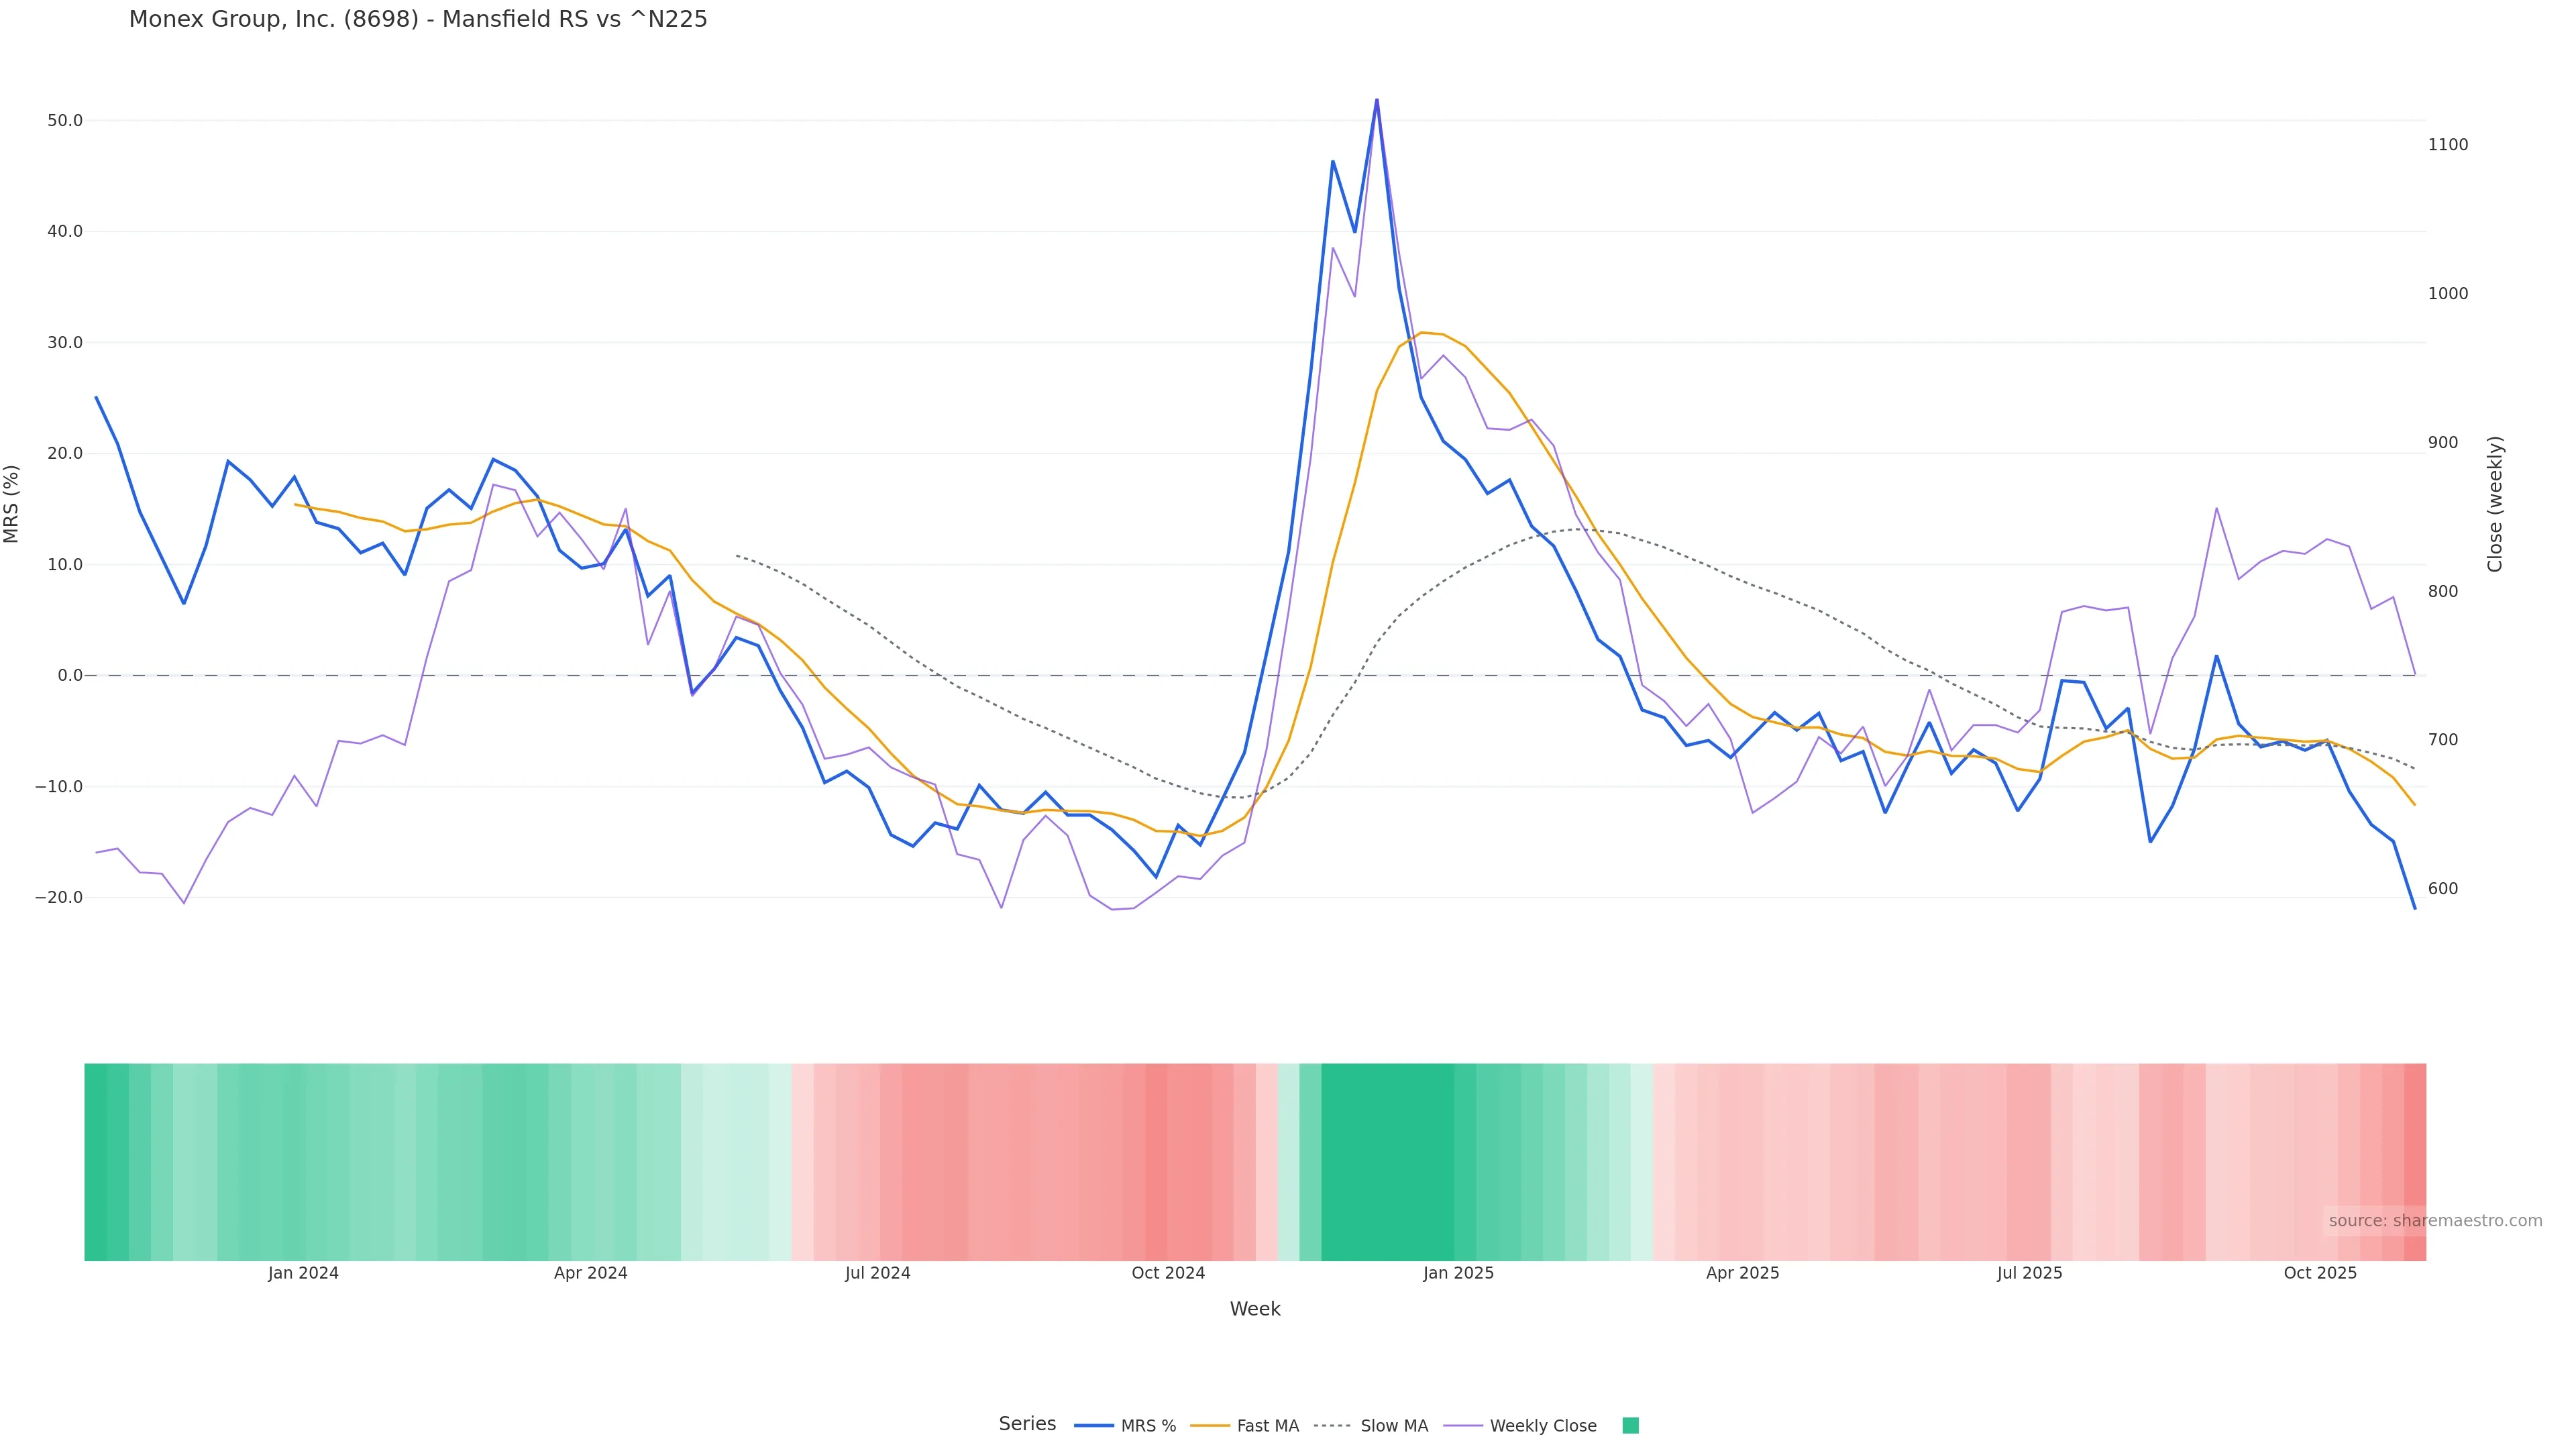Click the purple Weekly Close legend line icon

pyautogui.click(x=1463, y=1426)
